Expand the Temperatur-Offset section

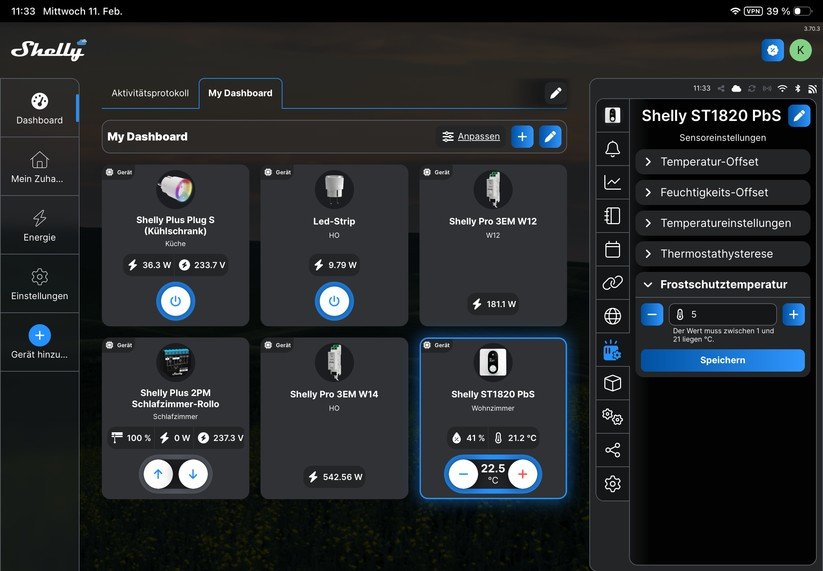(x=722, y=162)
